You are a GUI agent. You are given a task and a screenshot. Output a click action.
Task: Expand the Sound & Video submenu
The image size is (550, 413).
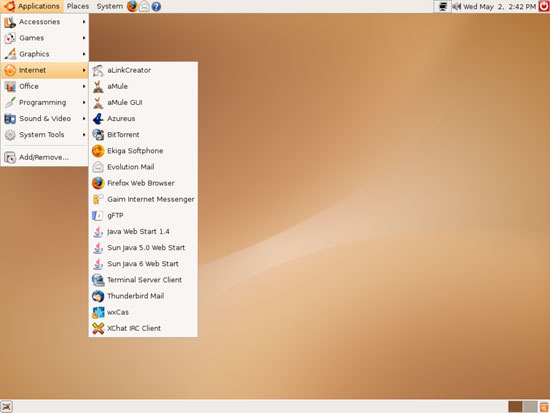pos(45,119)
